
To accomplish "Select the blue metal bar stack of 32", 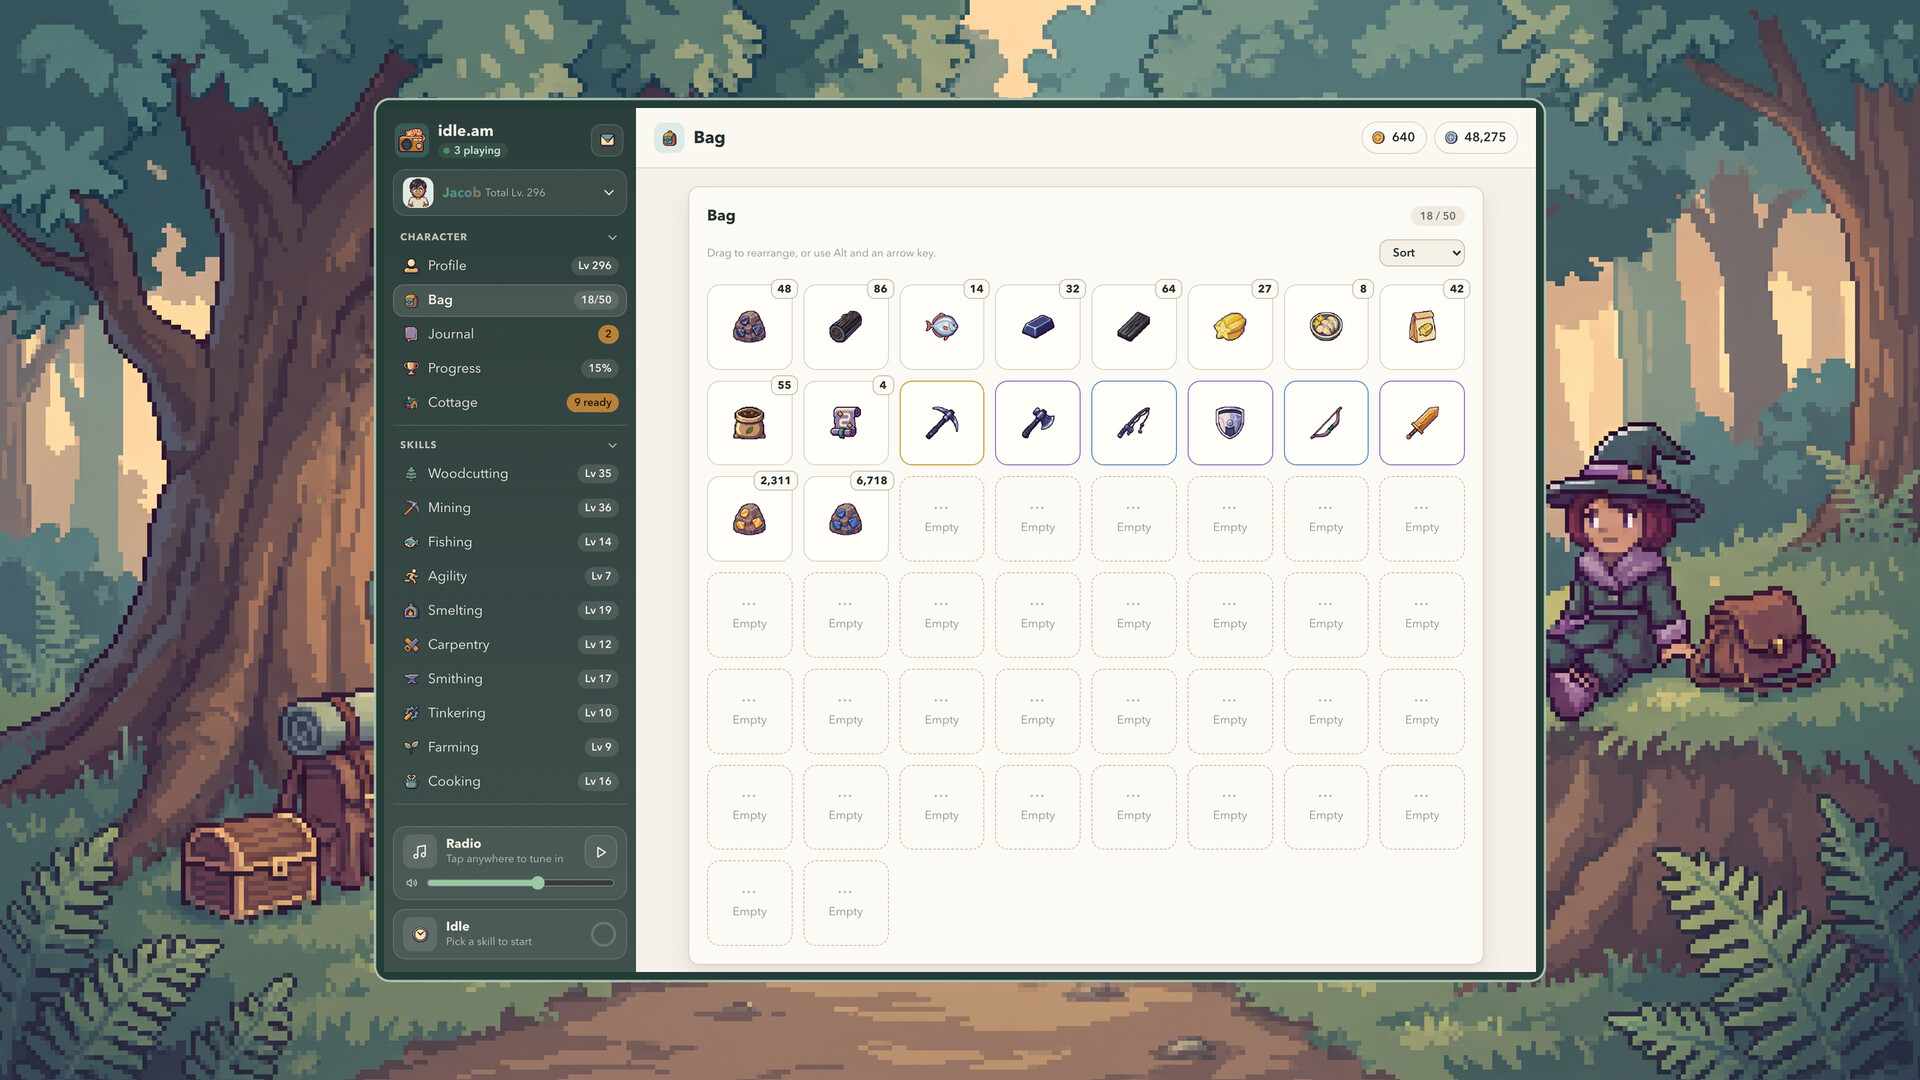I will coord(1037,327).
